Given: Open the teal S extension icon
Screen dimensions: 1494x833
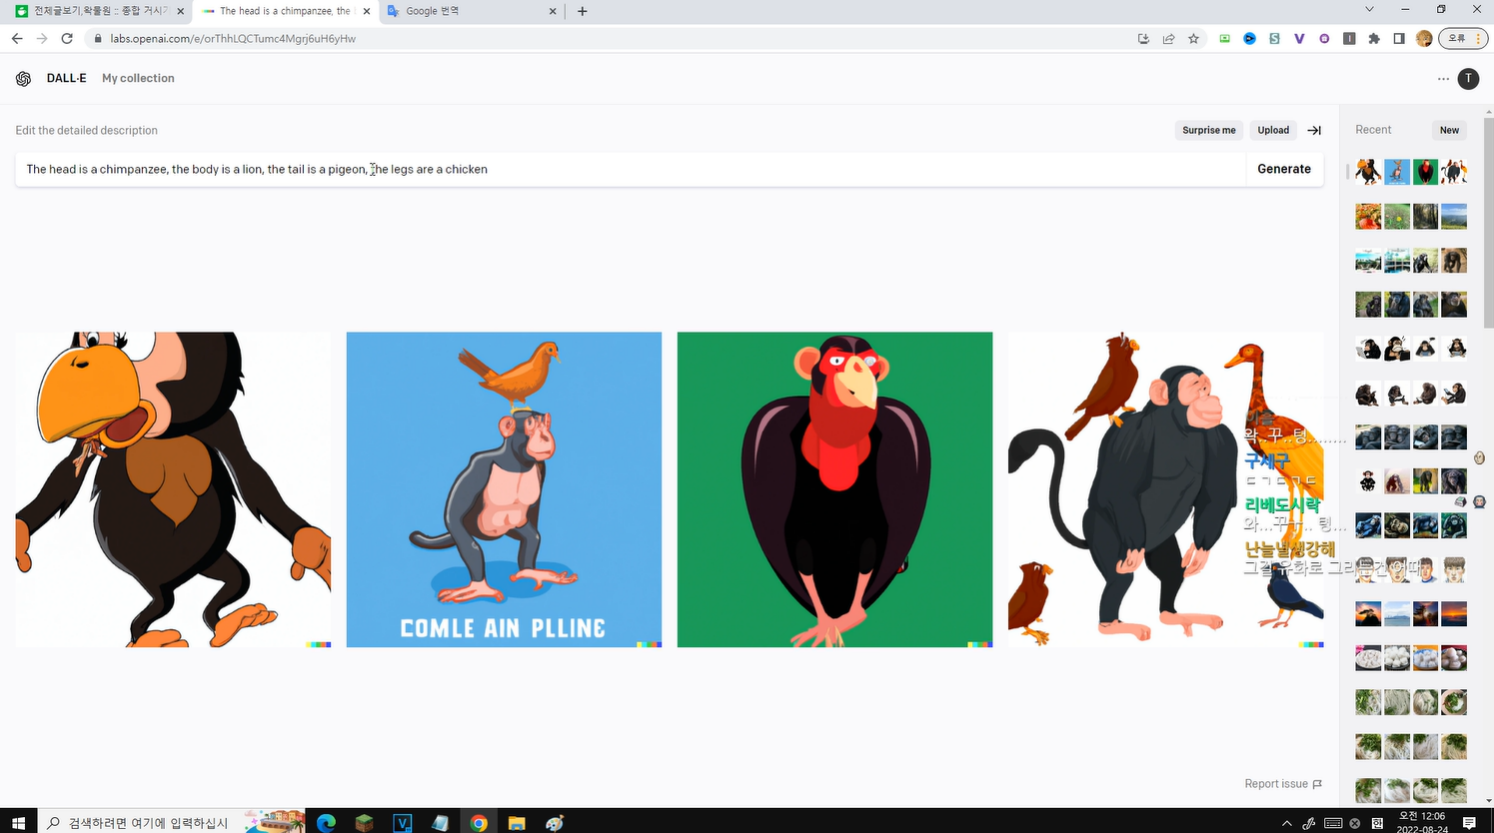Looking at the screenshot, I should coord(1274,38).
